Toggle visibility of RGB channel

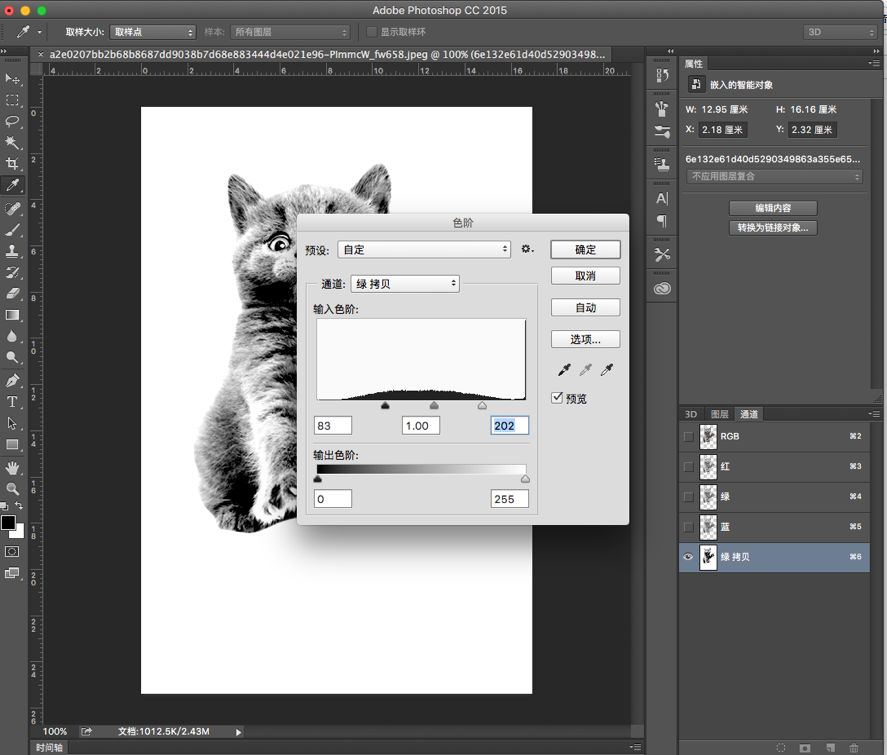click(x=688, y=437)
